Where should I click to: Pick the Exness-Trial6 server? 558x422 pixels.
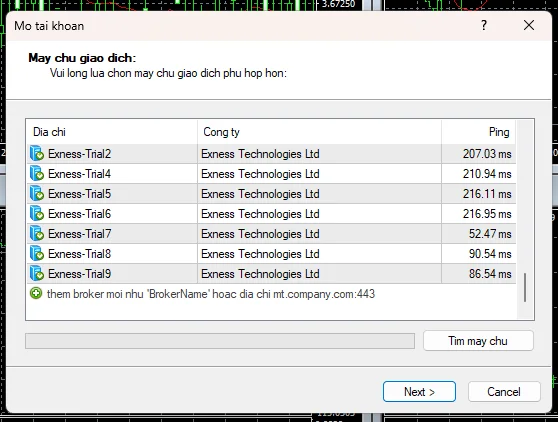(x=271, y=213)
